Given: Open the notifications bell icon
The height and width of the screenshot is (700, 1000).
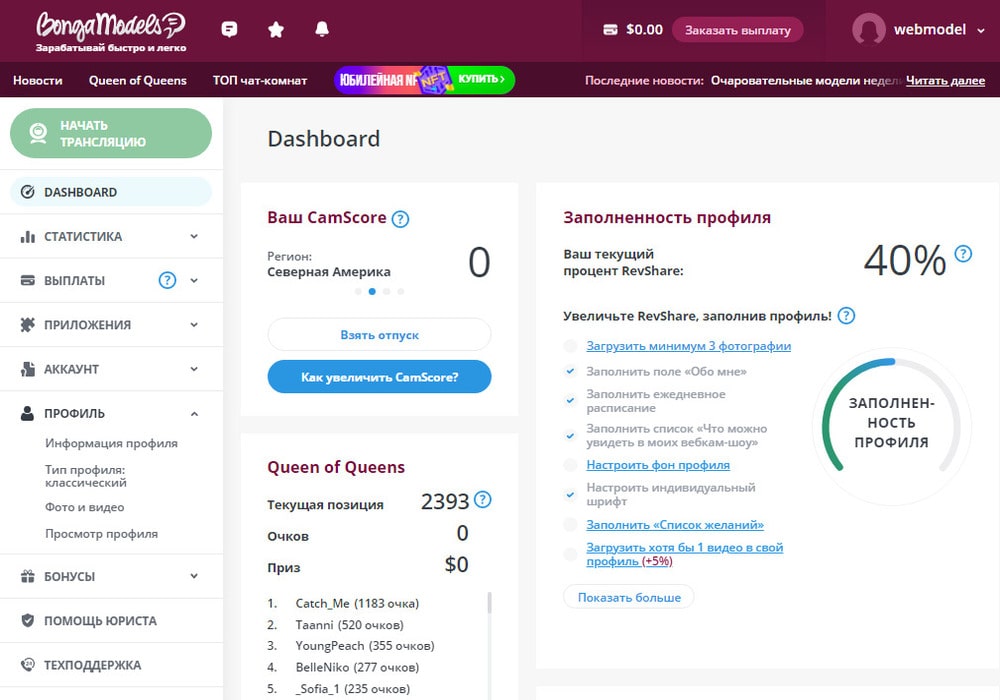Looking at the screenshot, I should coord(322,30).
